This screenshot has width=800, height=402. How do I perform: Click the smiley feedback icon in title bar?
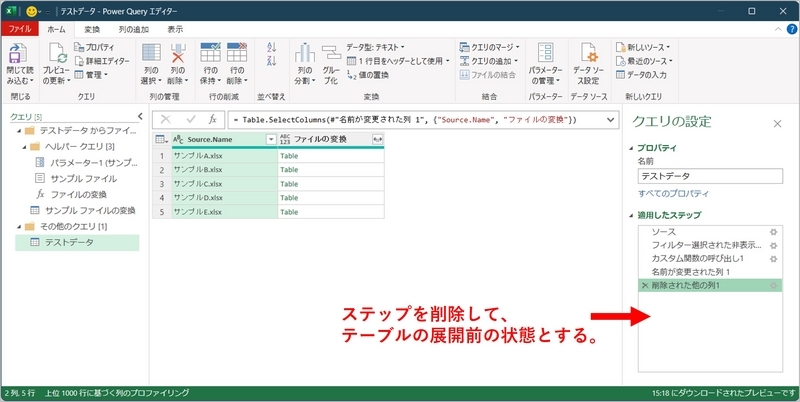tap(32, 11)
